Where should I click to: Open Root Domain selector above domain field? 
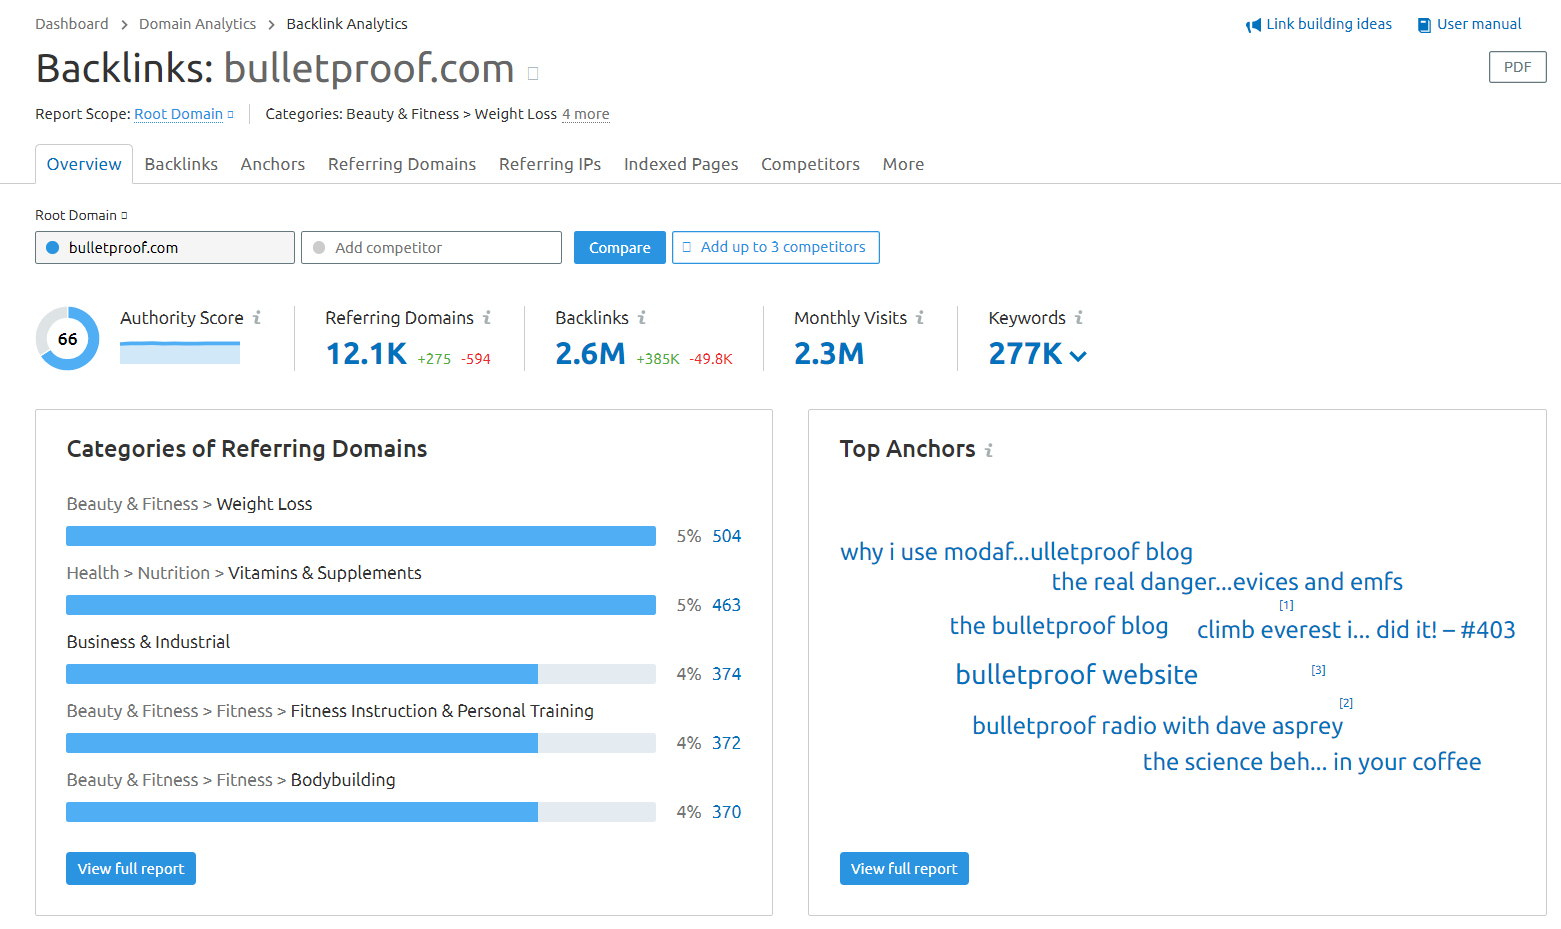pos(81,215)
